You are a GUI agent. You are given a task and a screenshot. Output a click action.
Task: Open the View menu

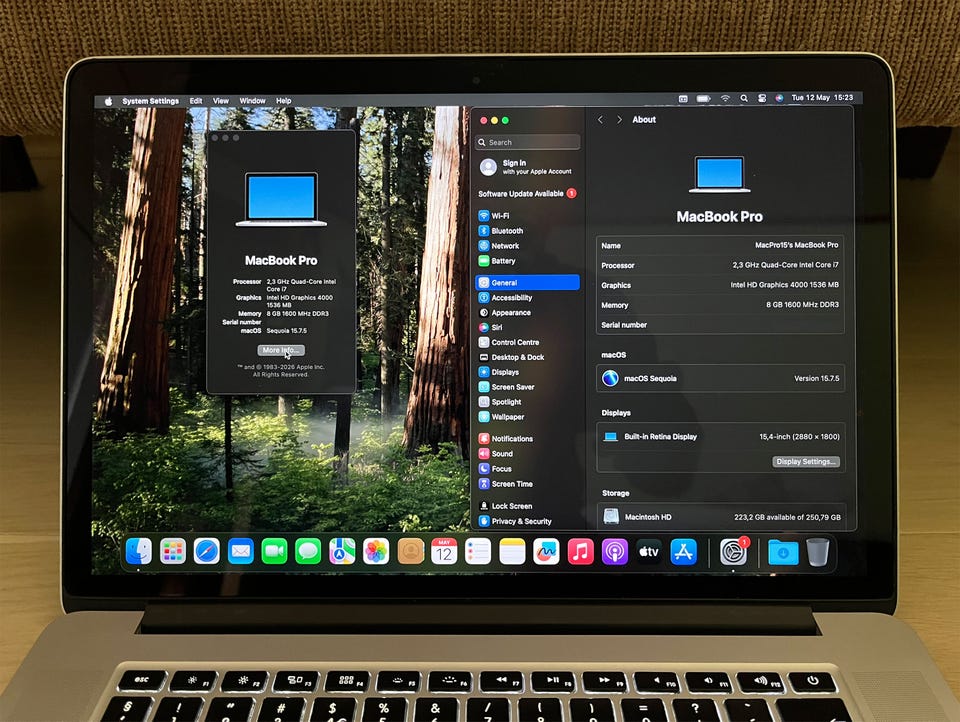[220, 101]
